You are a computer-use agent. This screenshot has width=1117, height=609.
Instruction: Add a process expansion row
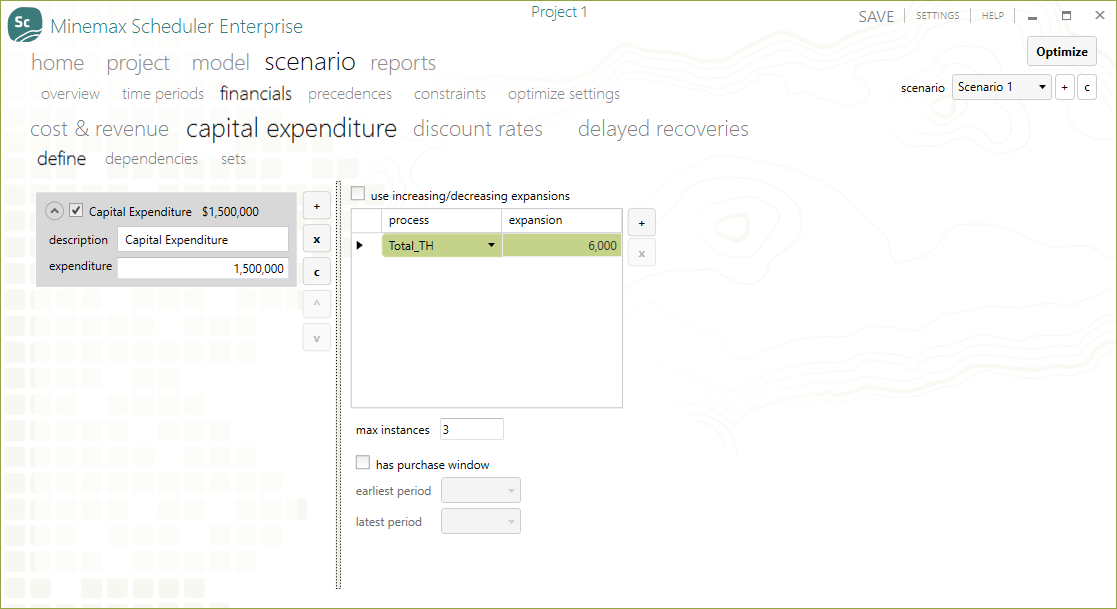[641, 223]
